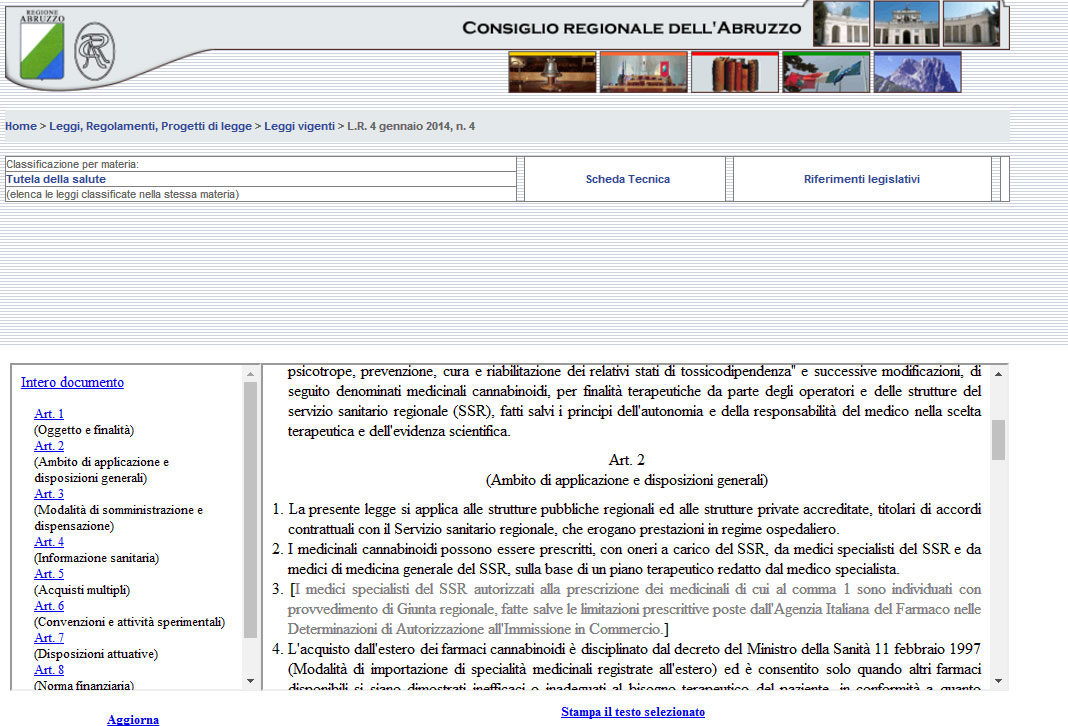Screen dimensions: 1068x726
Task: Click the circular CR monogram emblem
Action: pyautogui.click(x=95, y=51)
